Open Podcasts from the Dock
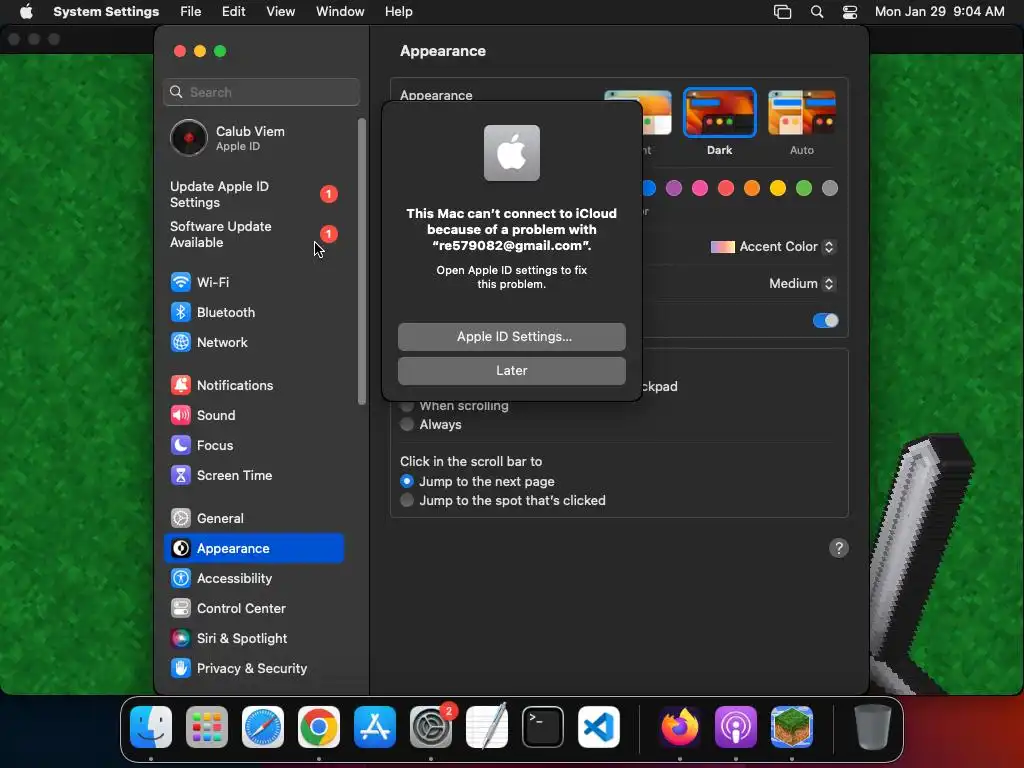Viewport: 1024px width, 768px height. click(736, 727)
